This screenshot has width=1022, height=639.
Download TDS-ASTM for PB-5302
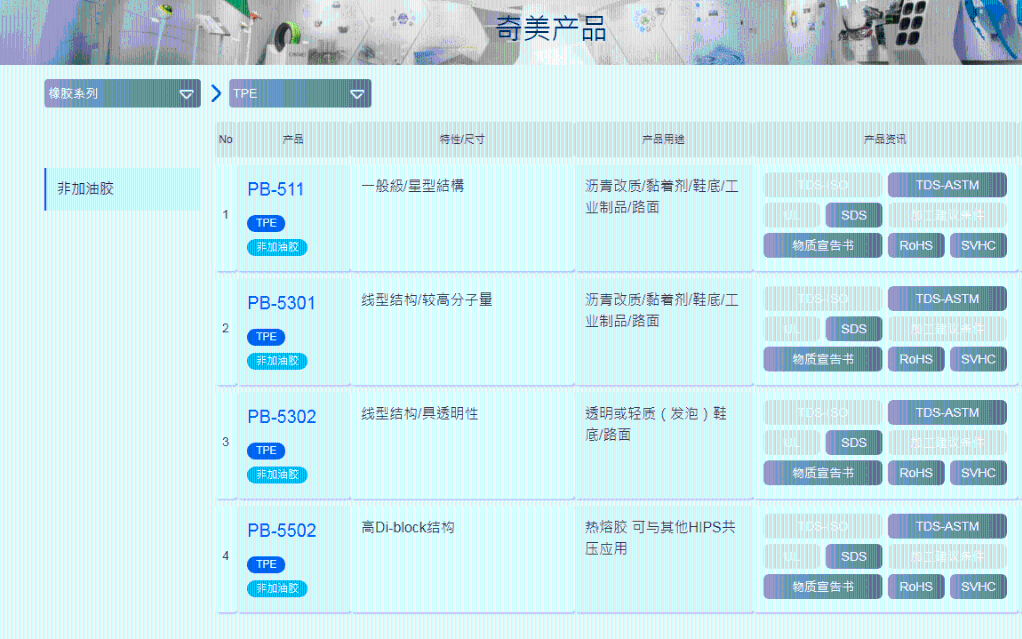pos(947,413)
